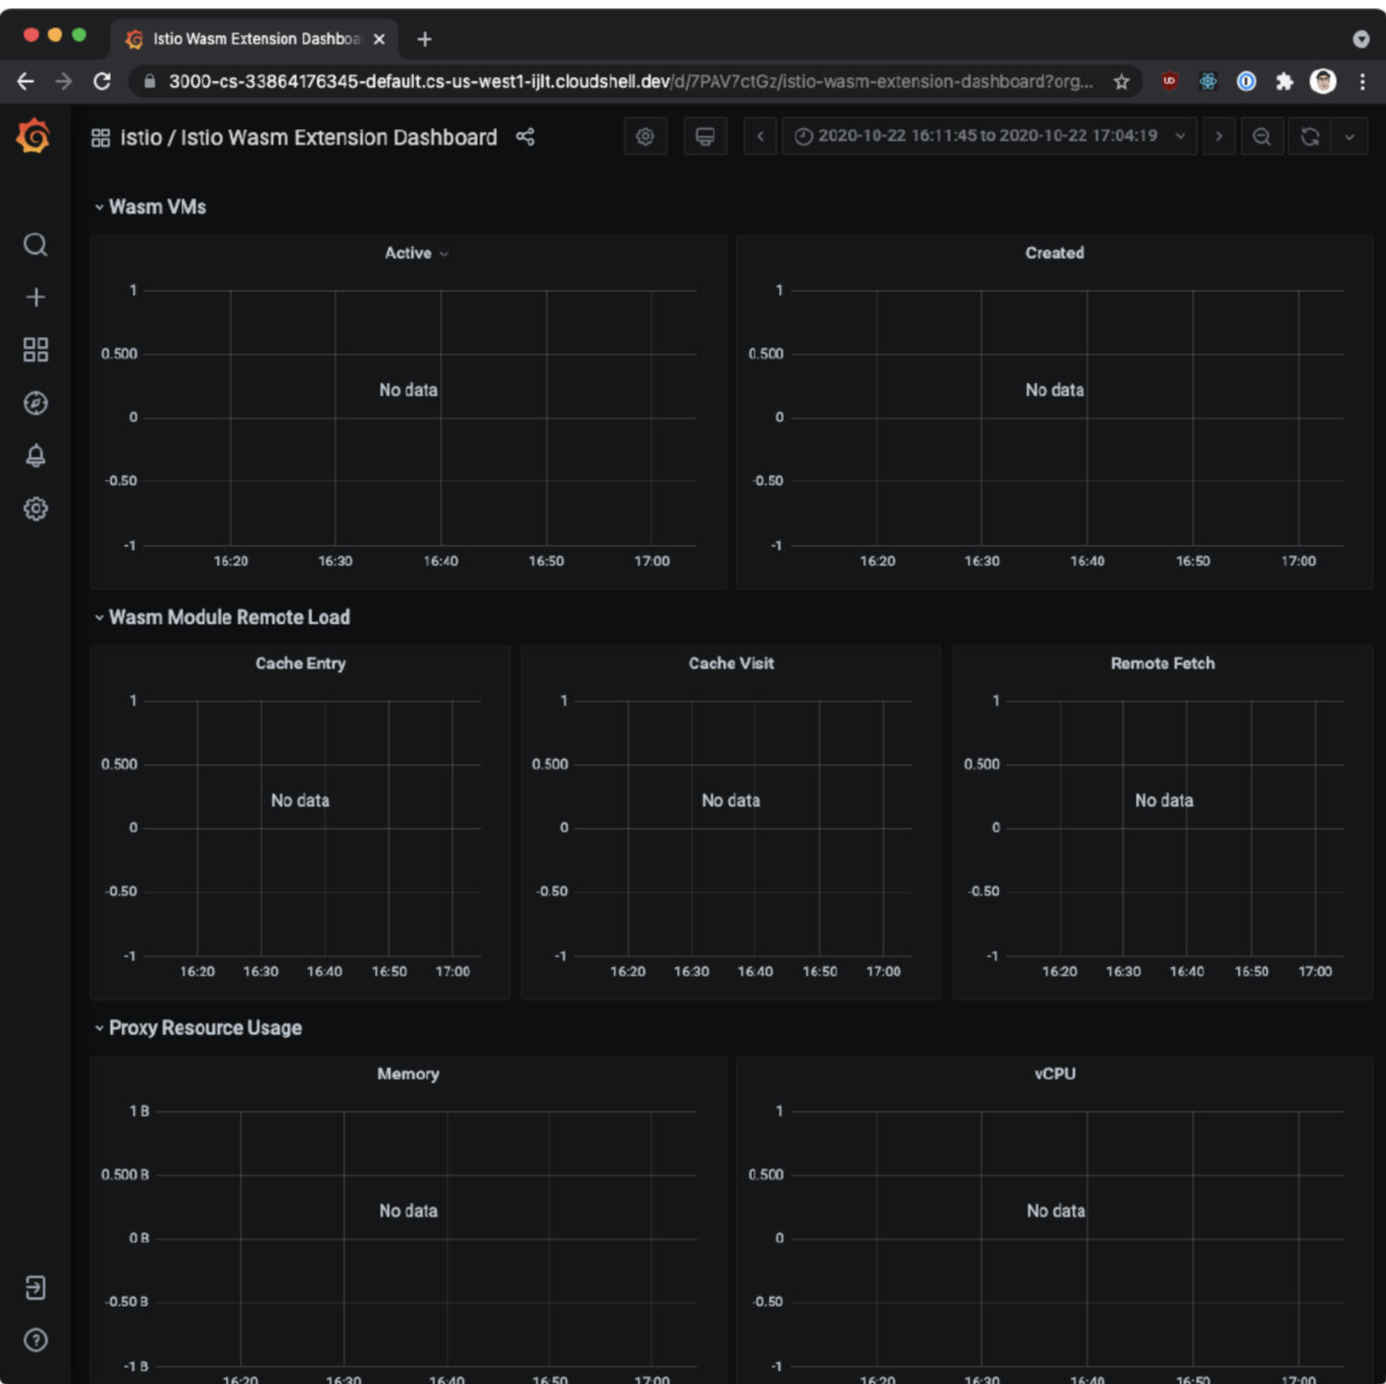Zoom out time range
1386x1384 pixels.
[1262, 136]
